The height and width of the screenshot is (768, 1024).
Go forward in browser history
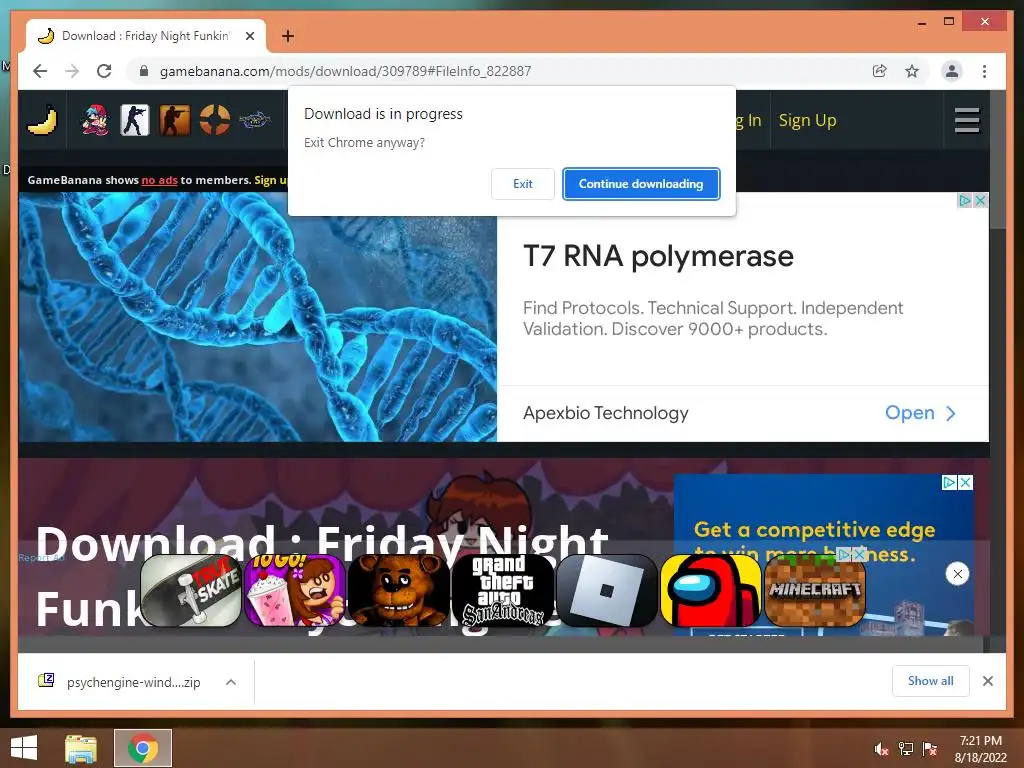coord(72,71)
